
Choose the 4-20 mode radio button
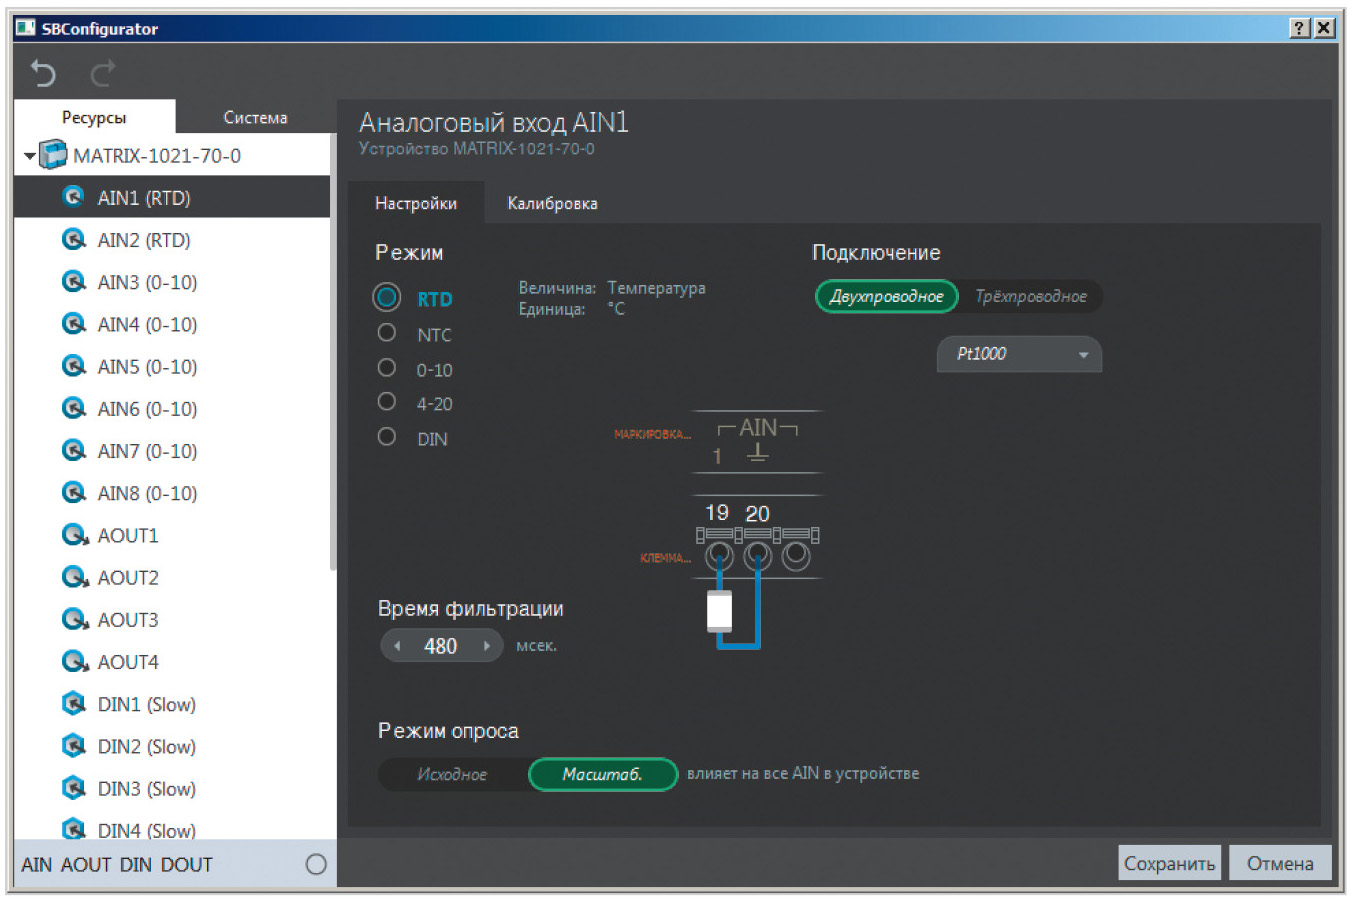click(x=387, y=402)
